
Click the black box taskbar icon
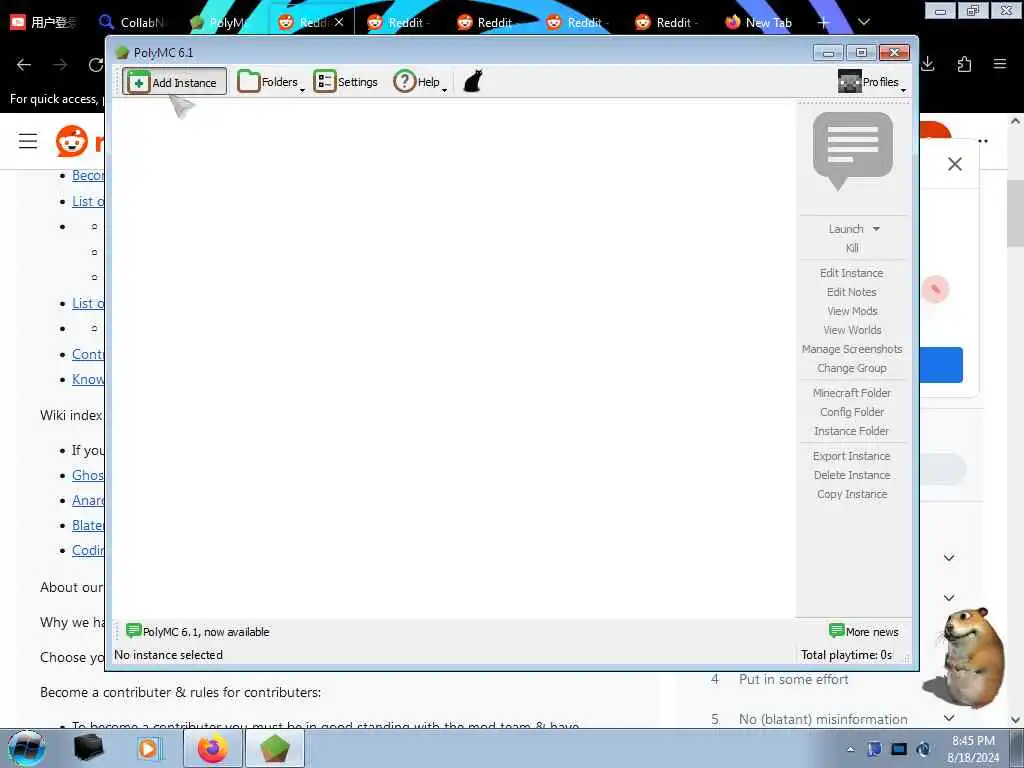click(88, 748)
